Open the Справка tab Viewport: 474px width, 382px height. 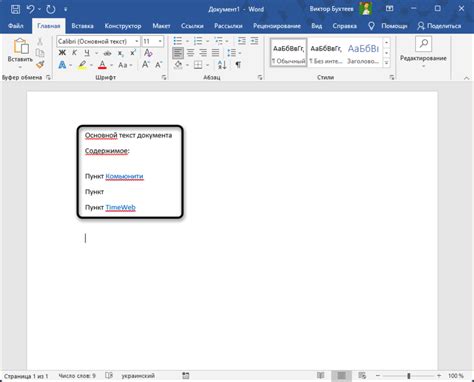[x=344, y=26]
